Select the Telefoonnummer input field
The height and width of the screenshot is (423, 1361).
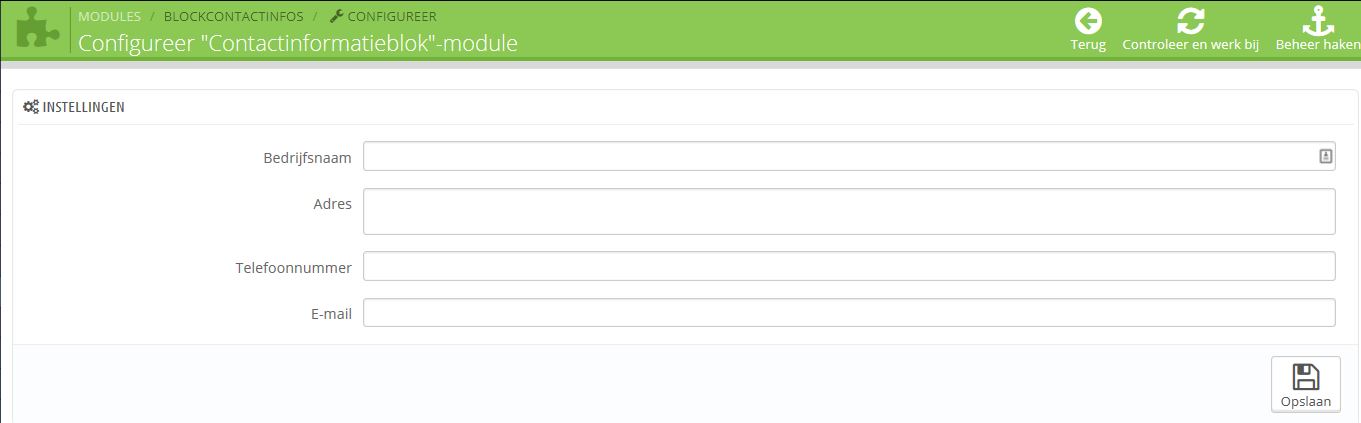(848, 266)
